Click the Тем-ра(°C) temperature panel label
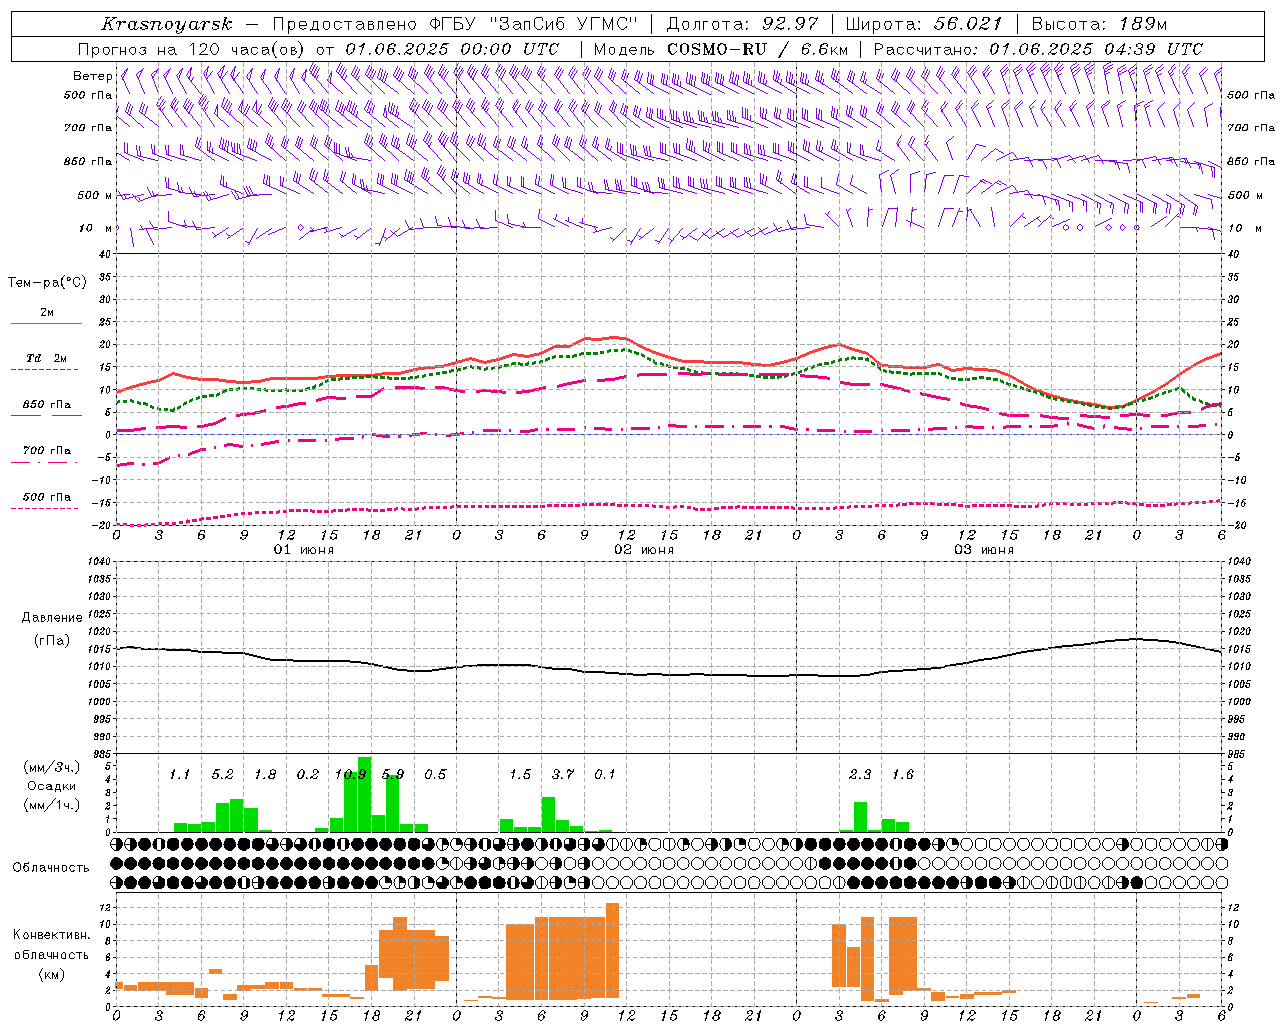Image resolution: width=1280 pixels, height=1024 pixels. pos(47,283)
